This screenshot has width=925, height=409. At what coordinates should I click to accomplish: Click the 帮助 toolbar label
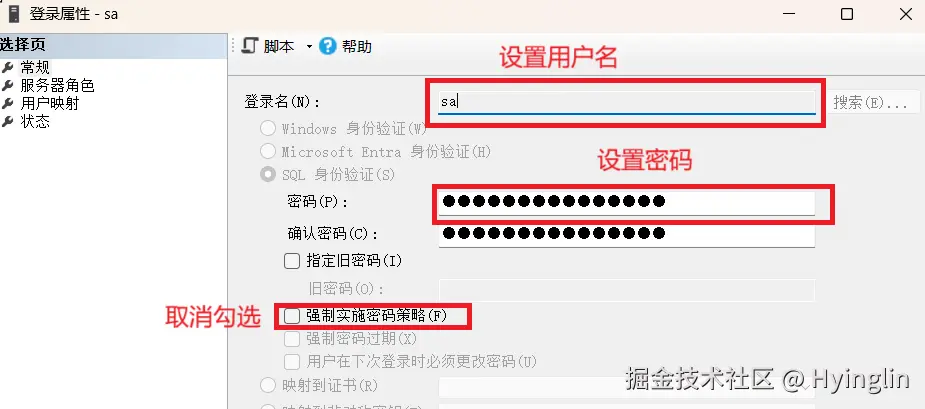pyautogui.click(x=357, y=47)
